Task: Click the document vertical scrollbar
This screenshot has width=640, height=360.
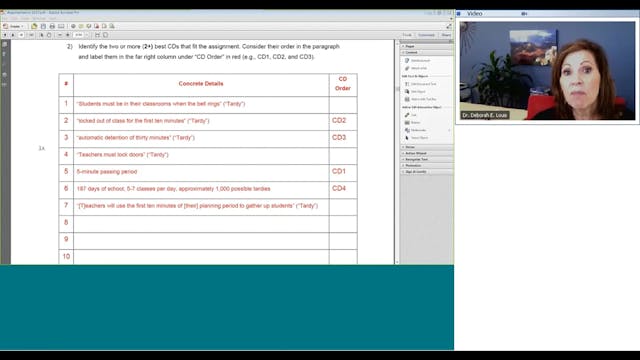Action: [397, 152]
